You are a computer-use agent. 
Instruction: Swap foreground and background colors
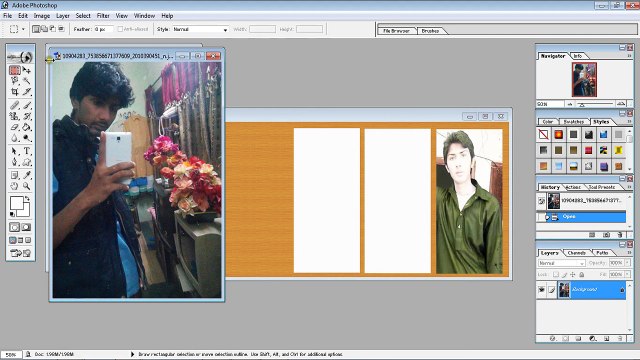tap(28, 198)
